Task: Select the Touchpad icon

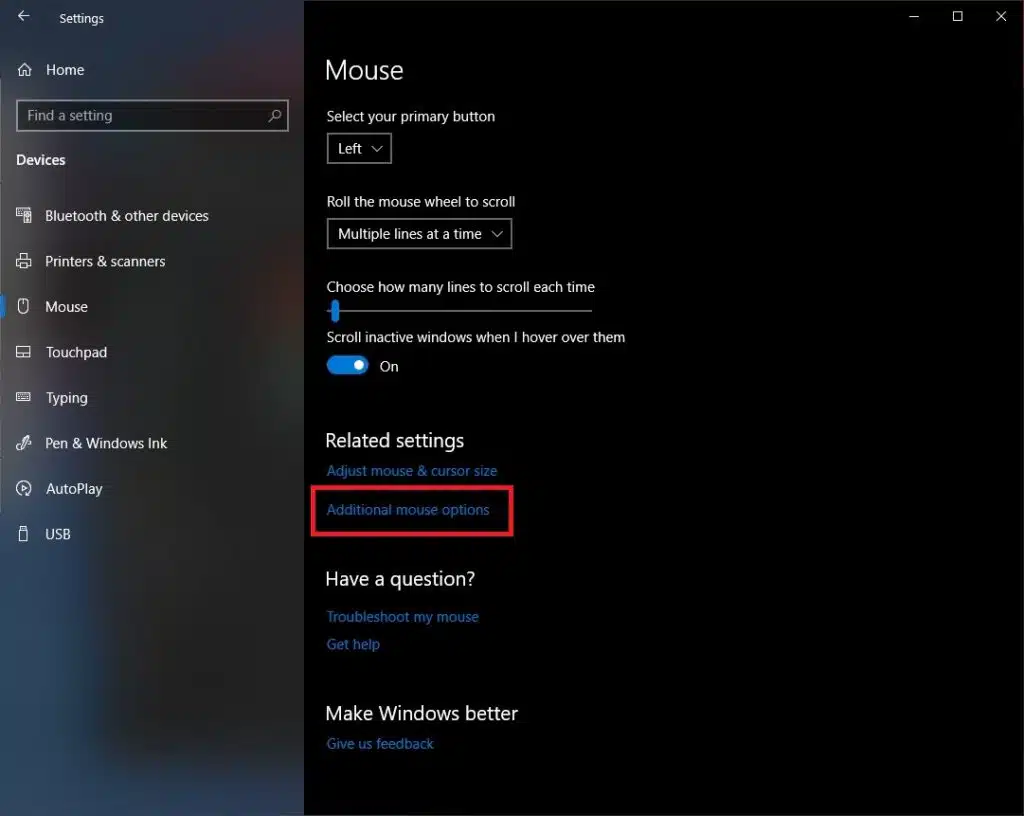Action: tap(25, 352)
